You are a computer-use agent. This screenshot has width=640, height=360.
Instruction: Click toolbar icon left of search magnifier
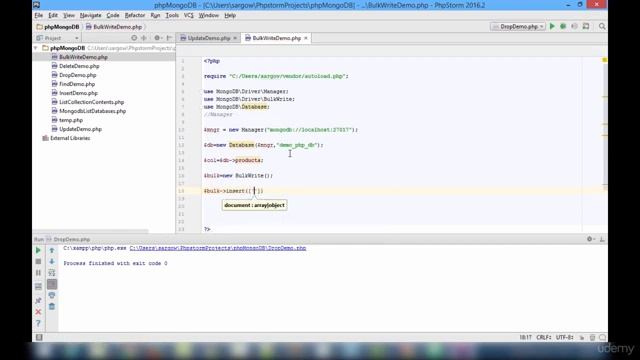[586, 27]
